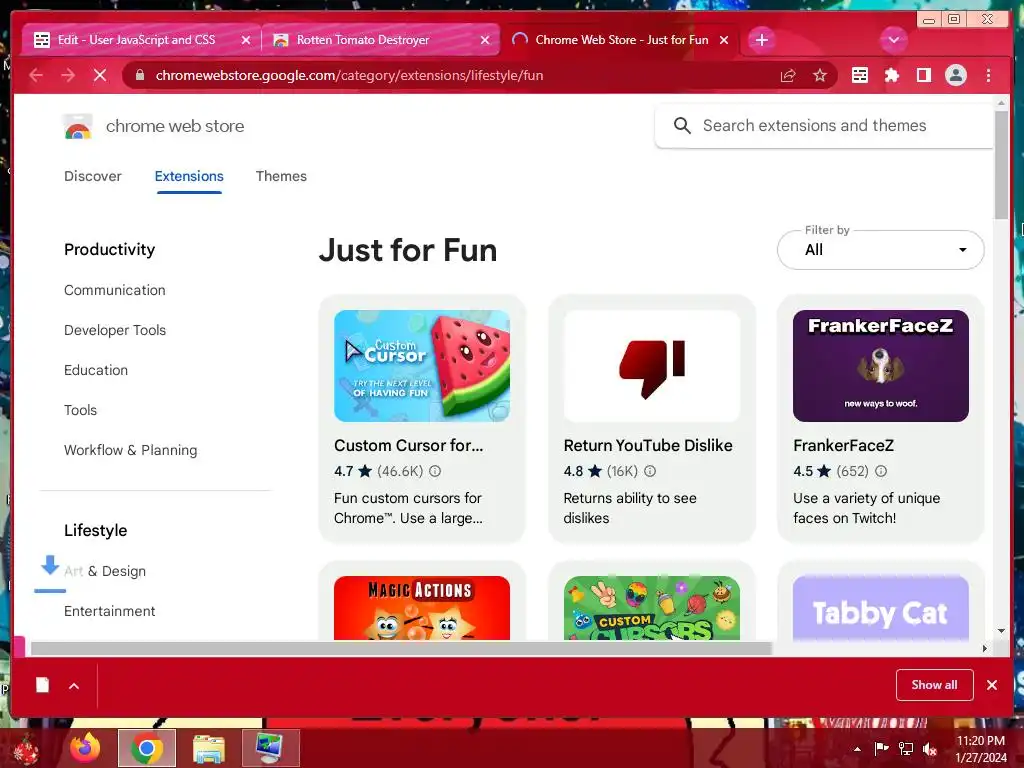Select the Lifestyle category heading

(95, 530)
